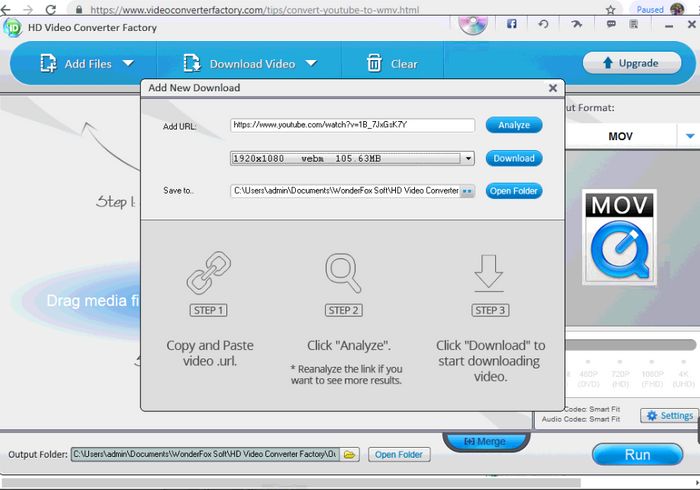Open the feedback chat bubble icon

pos(611,24)
